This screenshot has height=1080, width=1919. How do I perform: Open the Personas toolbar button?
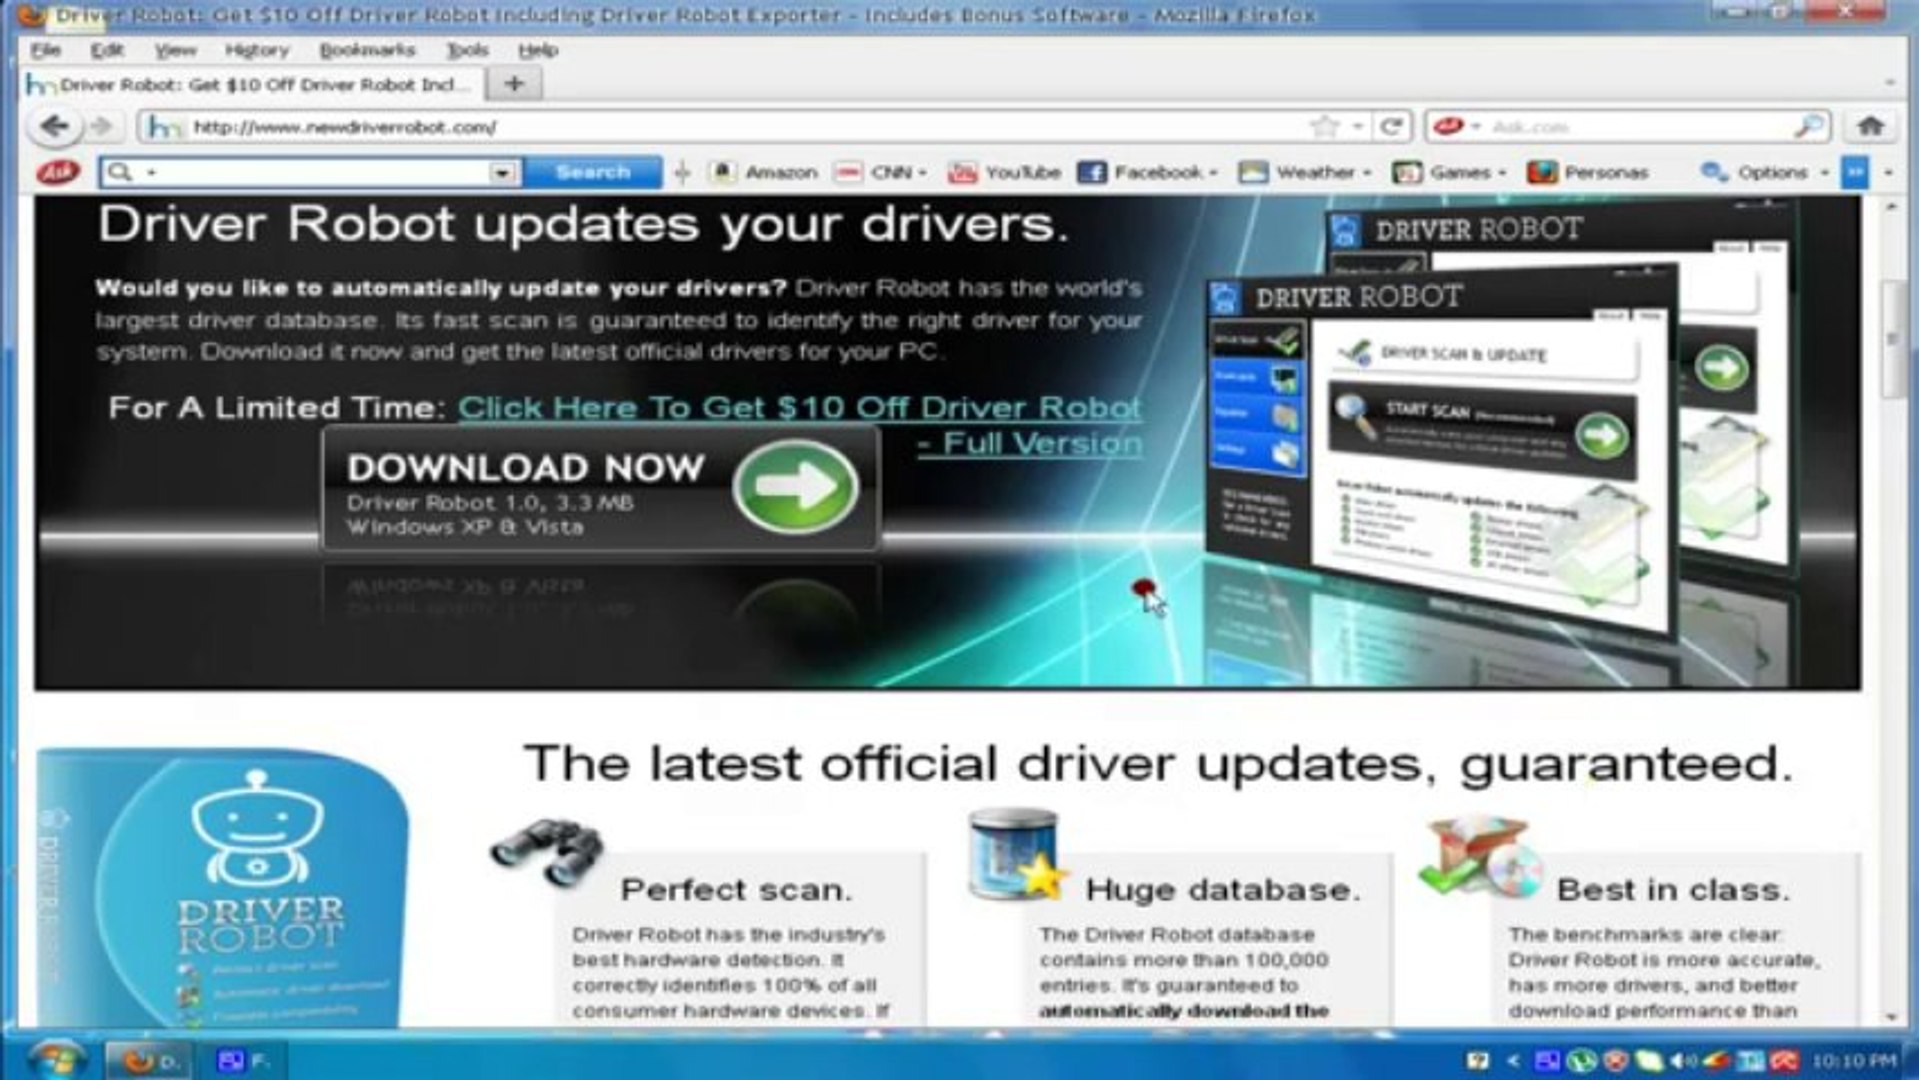point(1587,172)
